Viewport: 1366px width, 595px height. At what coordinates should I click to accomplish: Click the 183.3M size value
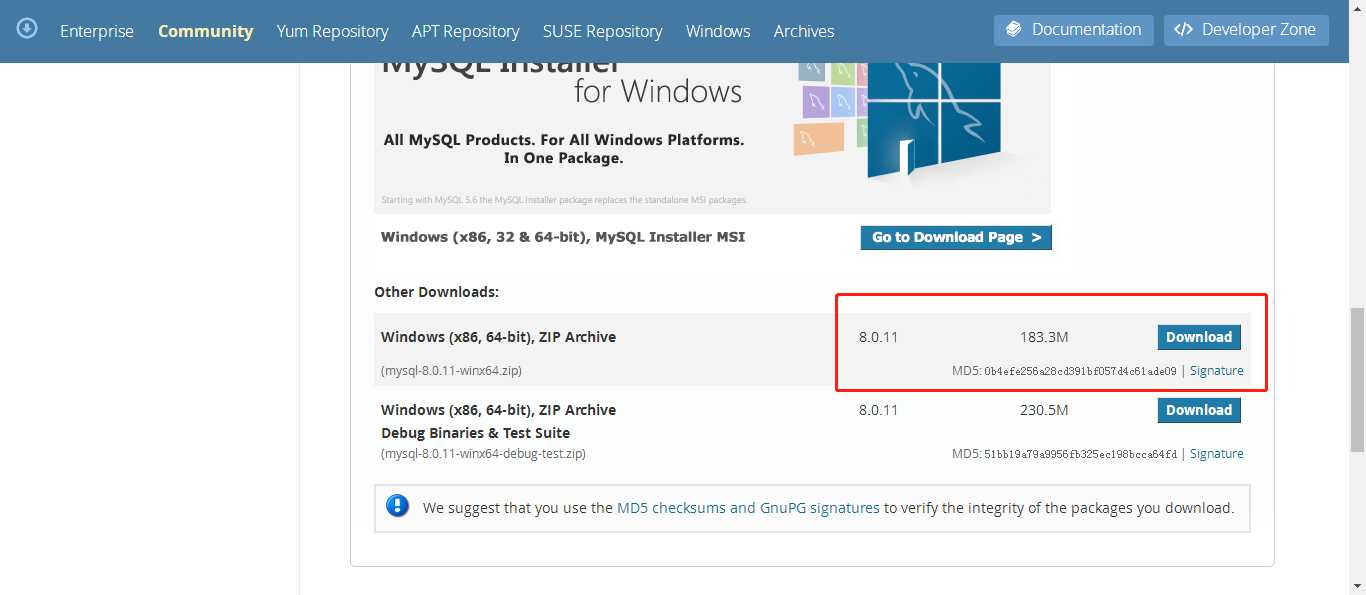[1044, 337]
